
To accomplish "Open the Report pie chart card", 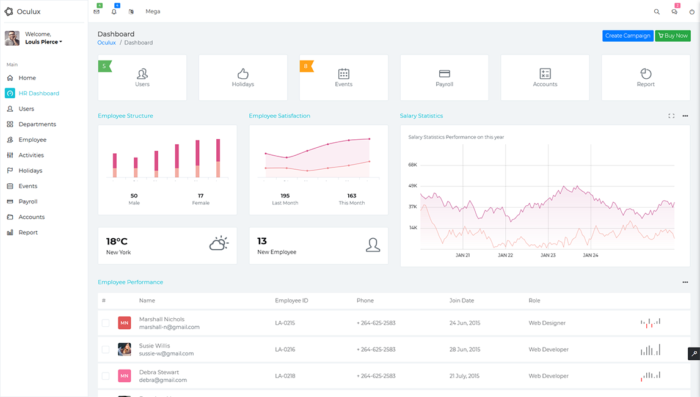I will [646, 77].
